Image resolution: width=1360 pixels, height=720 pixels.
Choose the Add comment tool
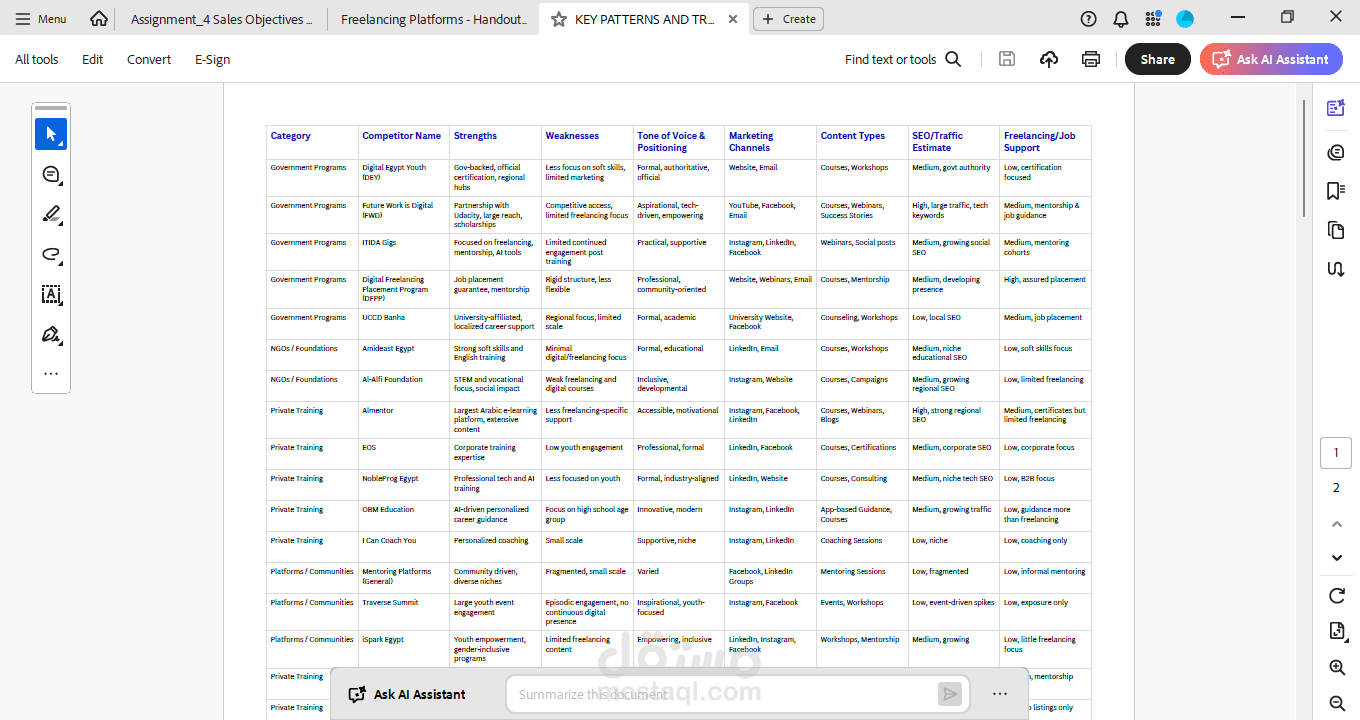pos(51,174)
